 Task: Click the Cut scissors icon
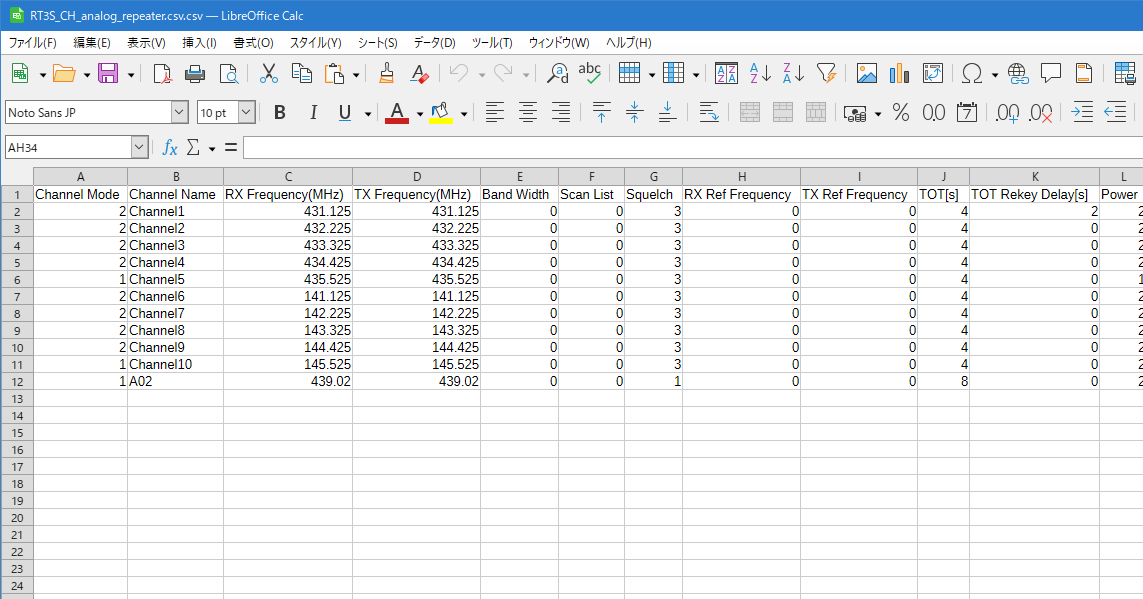click(268, 74)
